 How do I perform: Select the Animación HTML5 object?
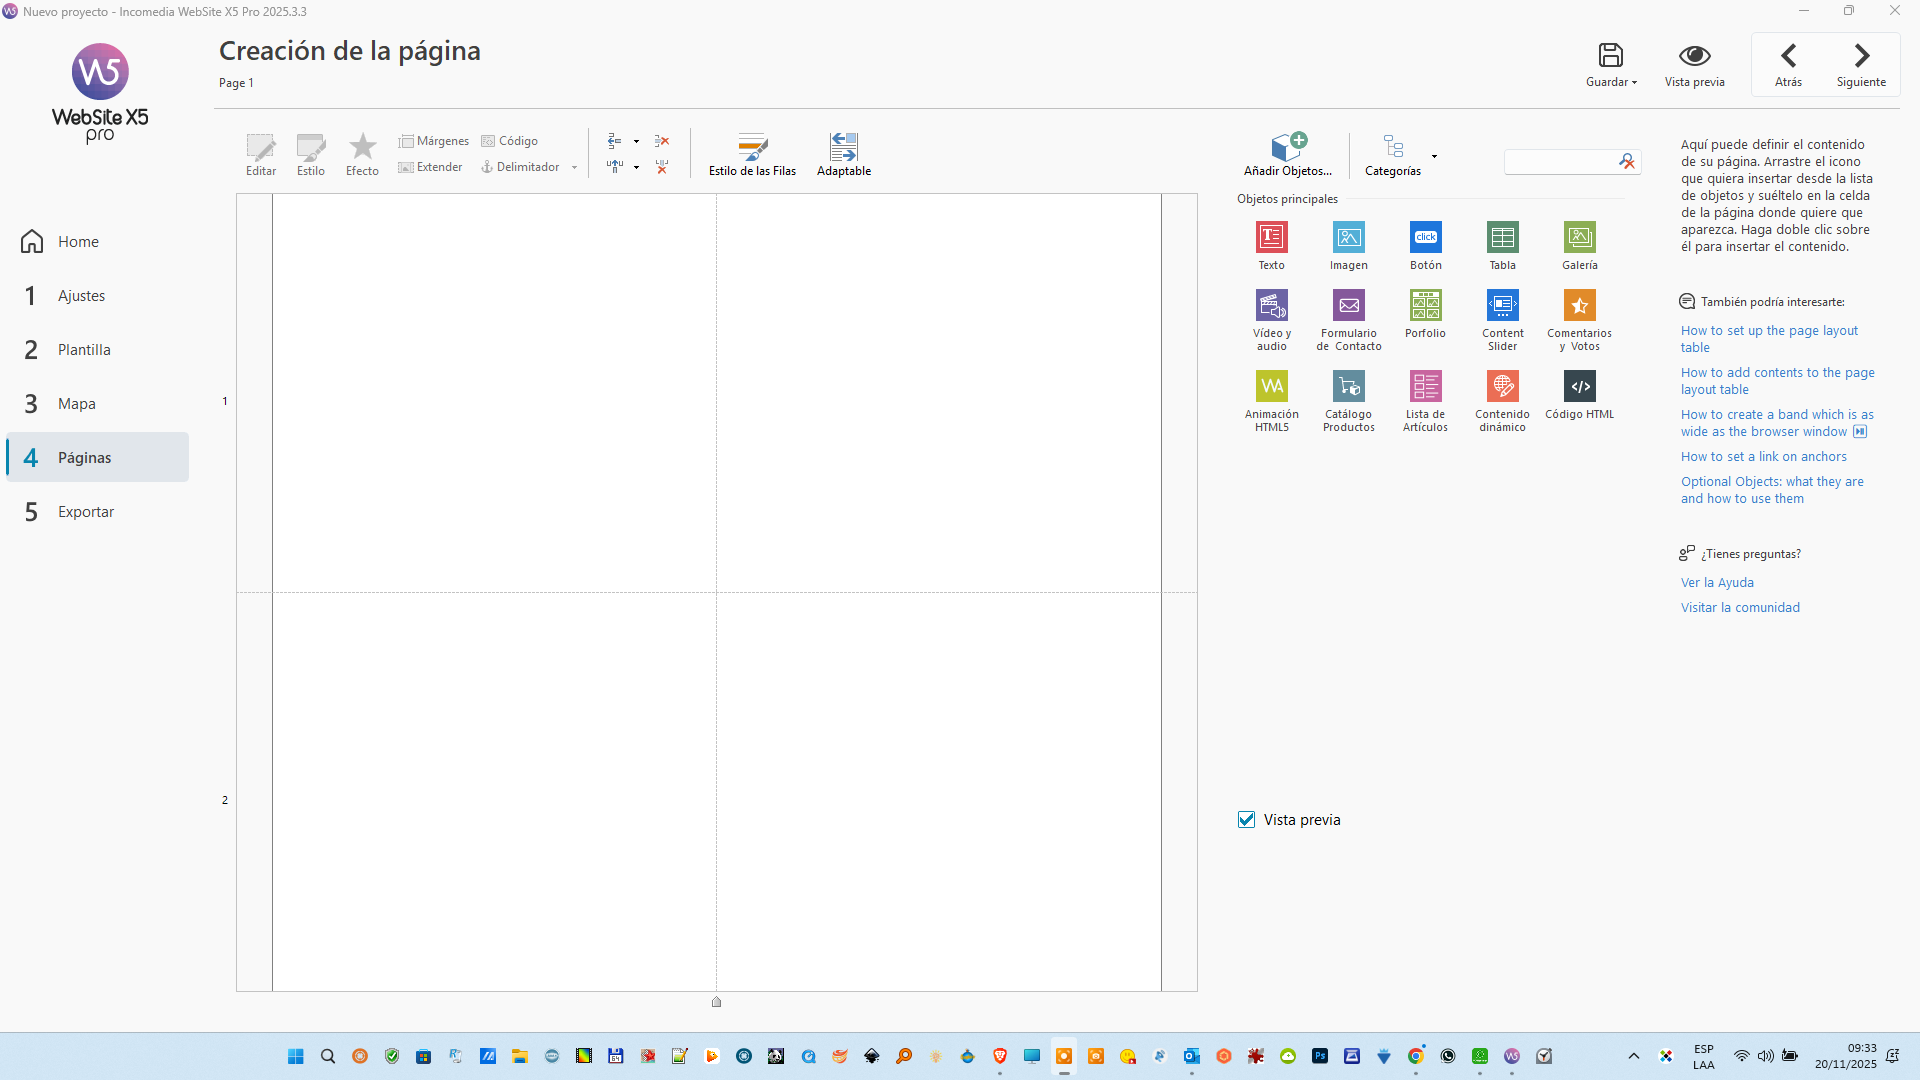tap(1271, 387)
